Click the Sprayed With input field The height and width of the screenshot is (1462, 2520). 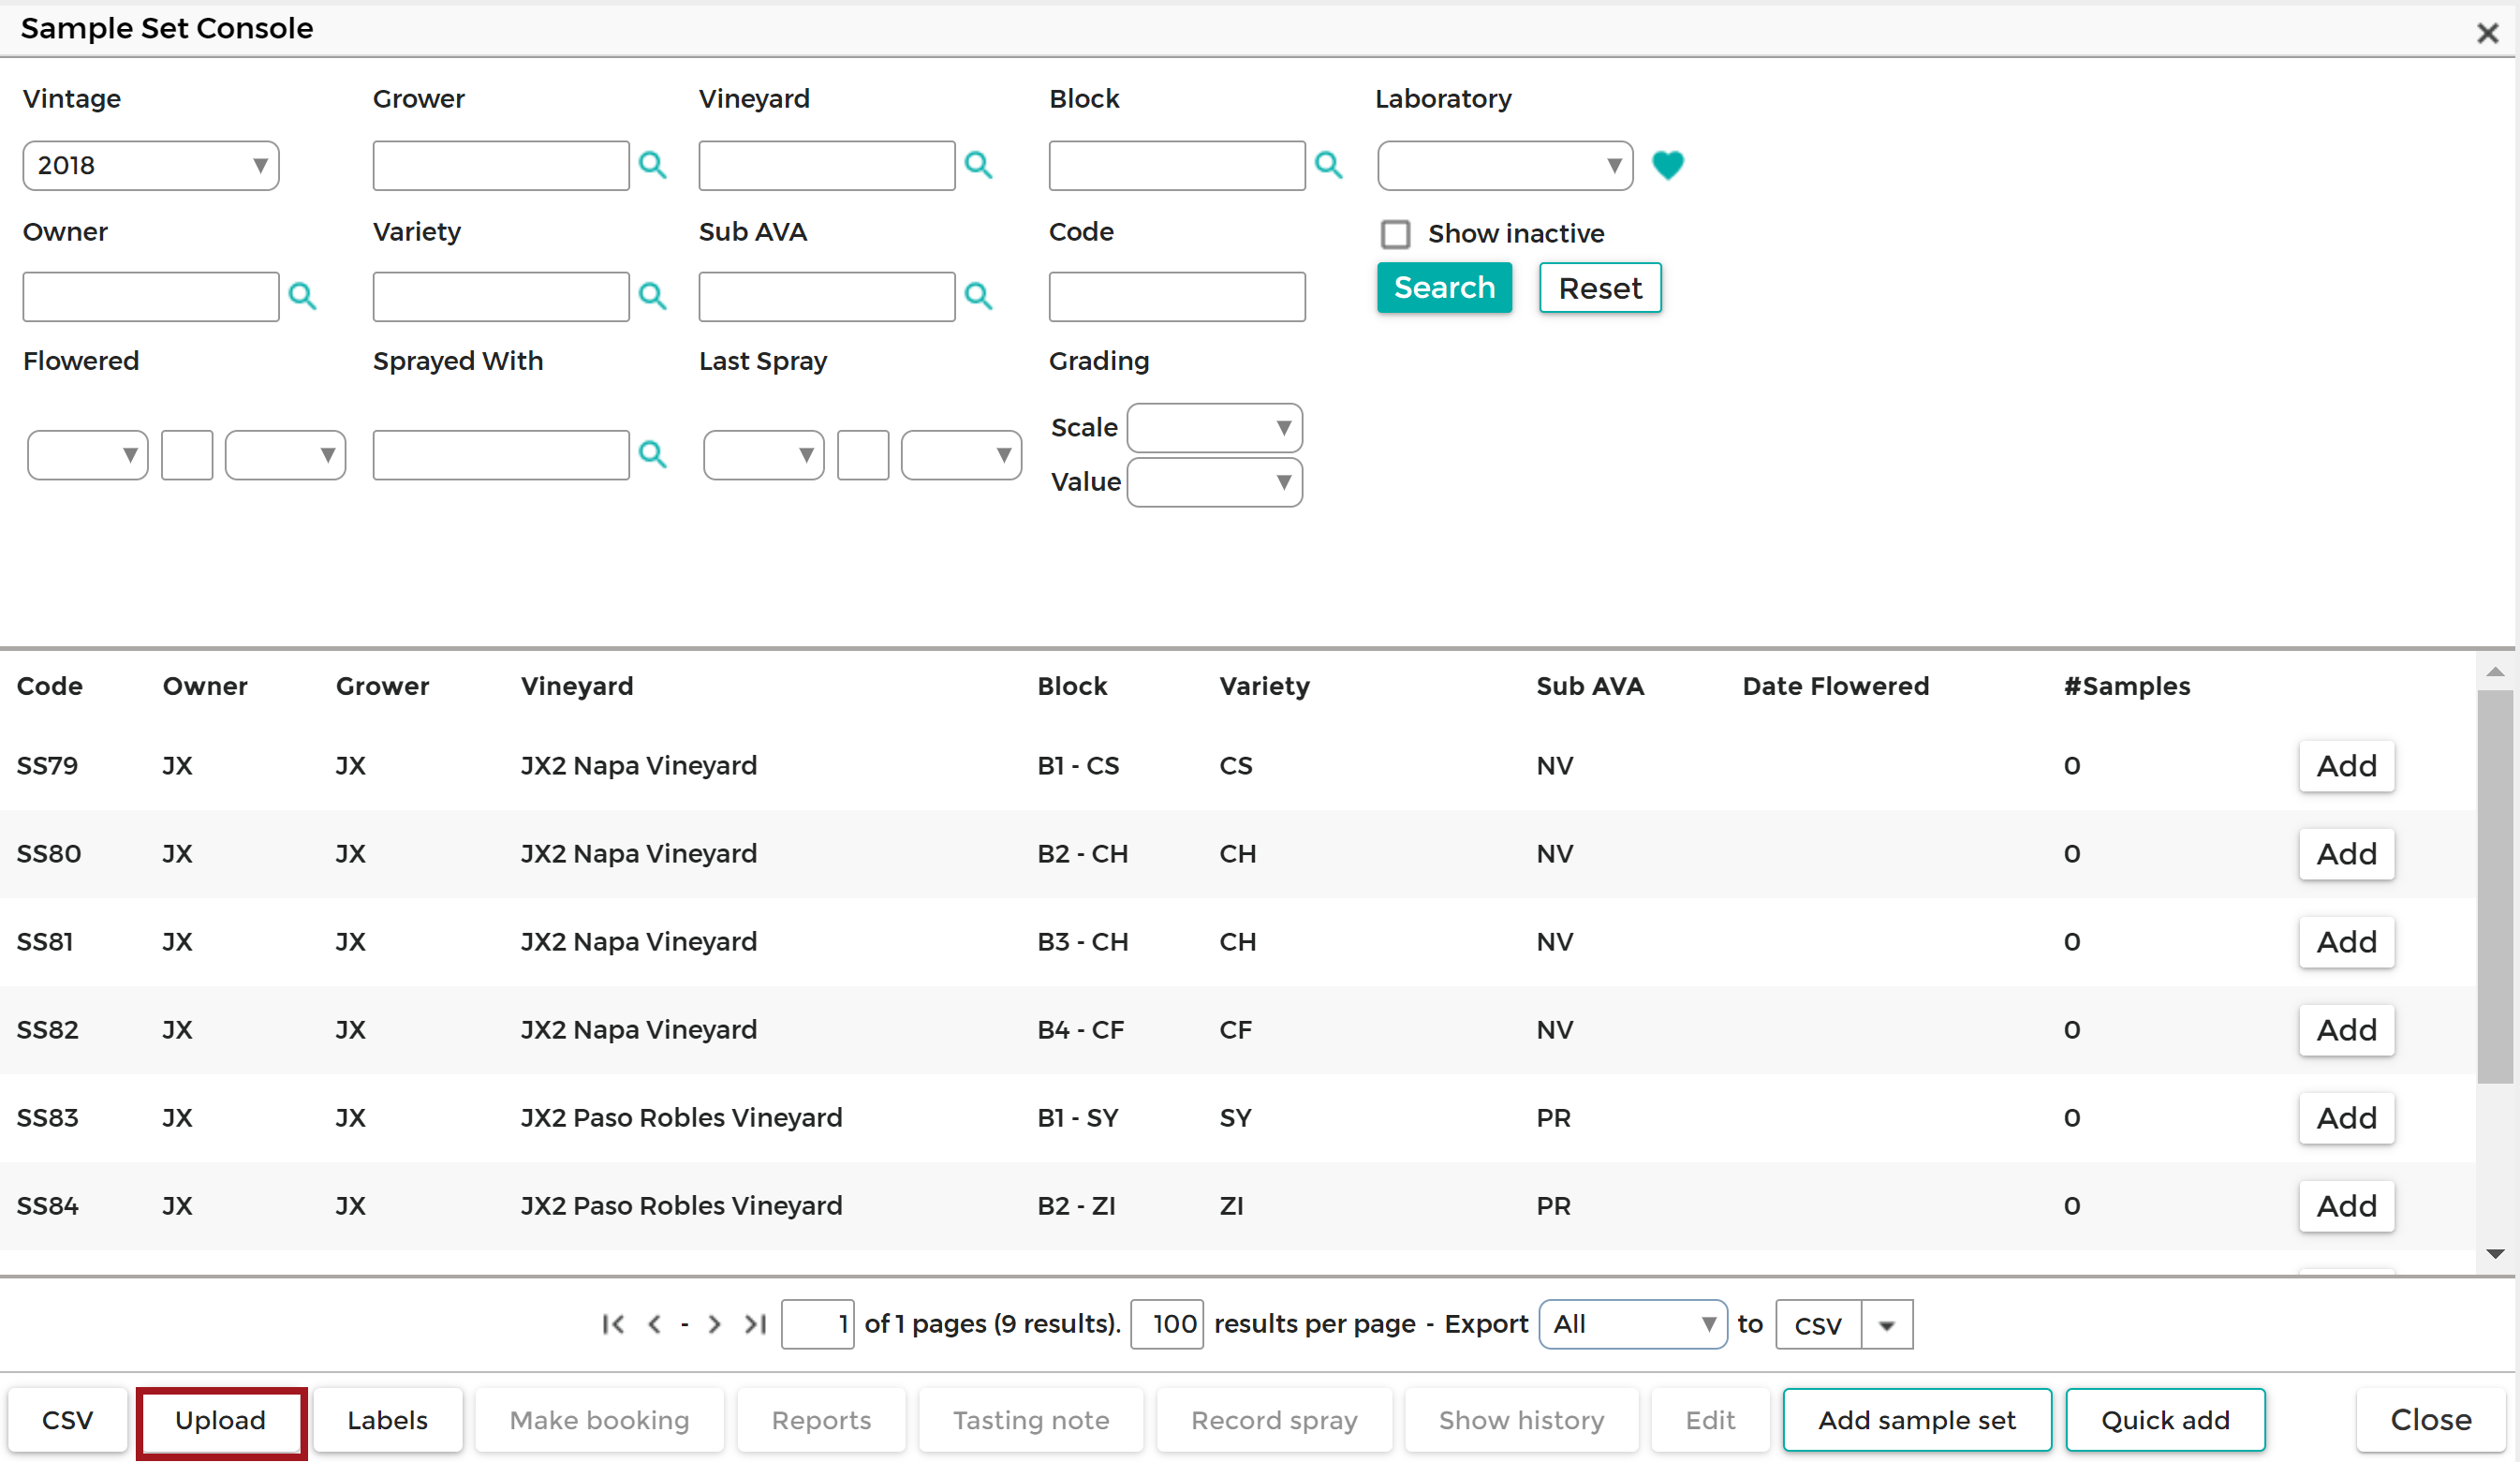pyautogui.click(x=501, y=456)
